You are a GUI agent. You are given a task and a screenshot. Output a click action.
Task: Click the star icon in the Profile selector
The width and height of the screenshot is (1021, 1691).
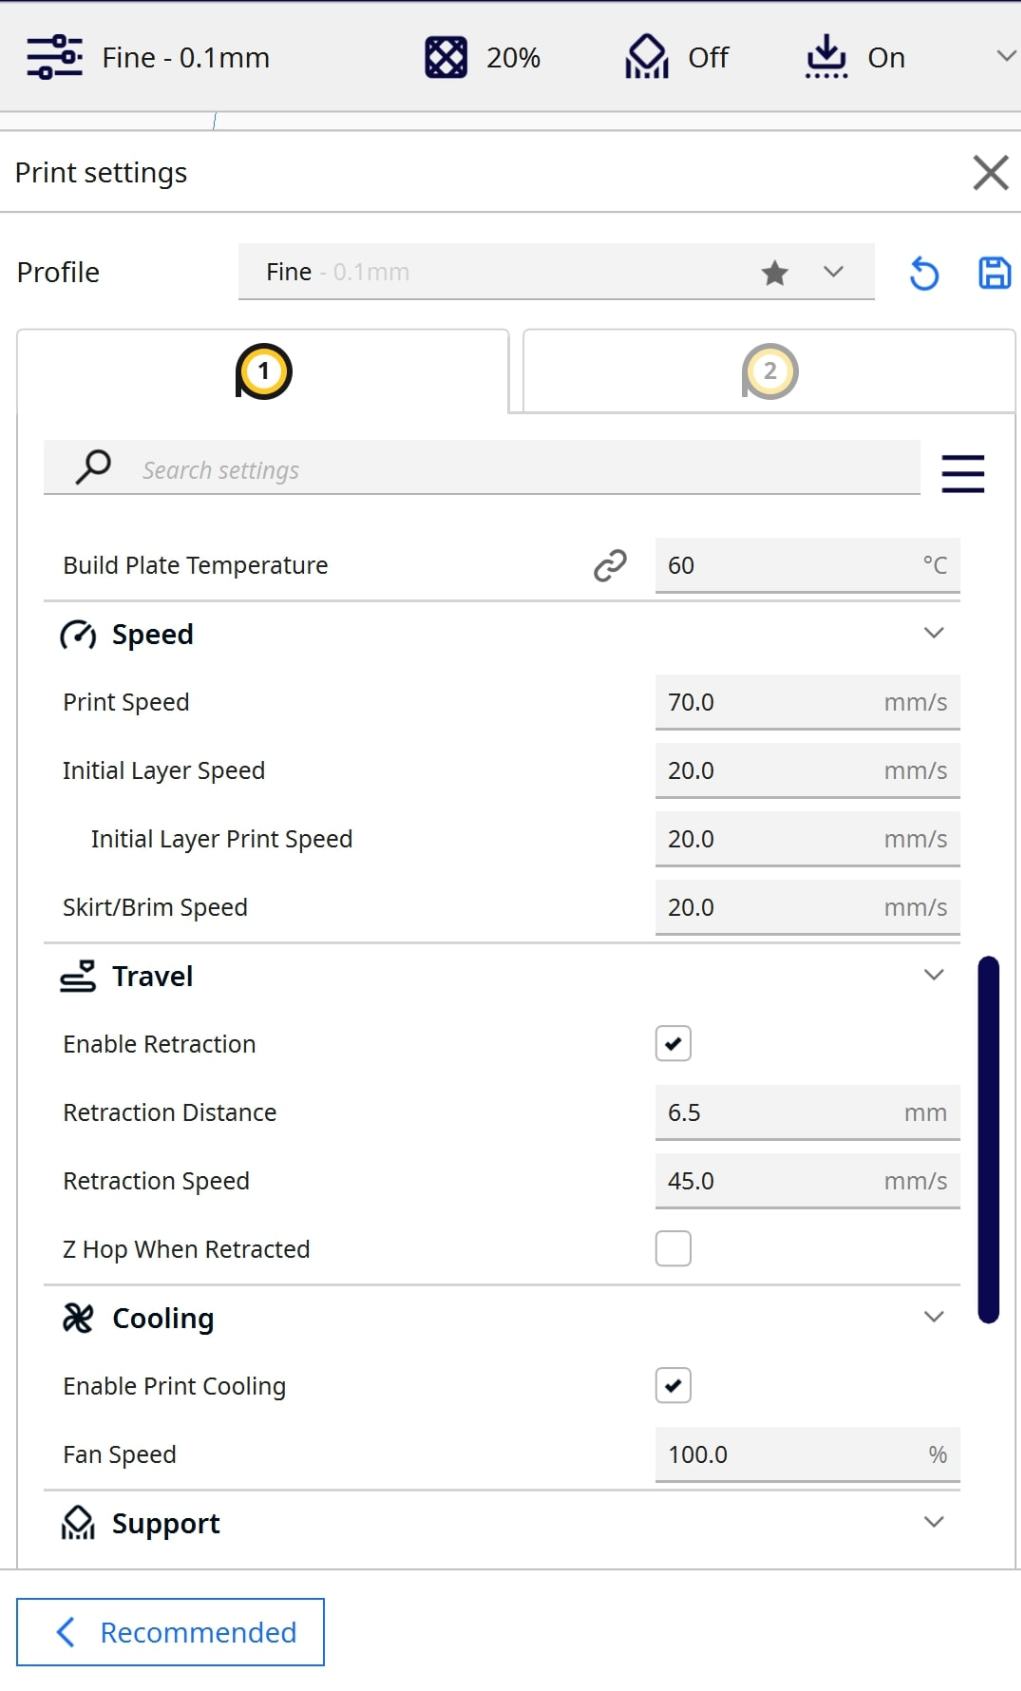[x=775, y=272]
